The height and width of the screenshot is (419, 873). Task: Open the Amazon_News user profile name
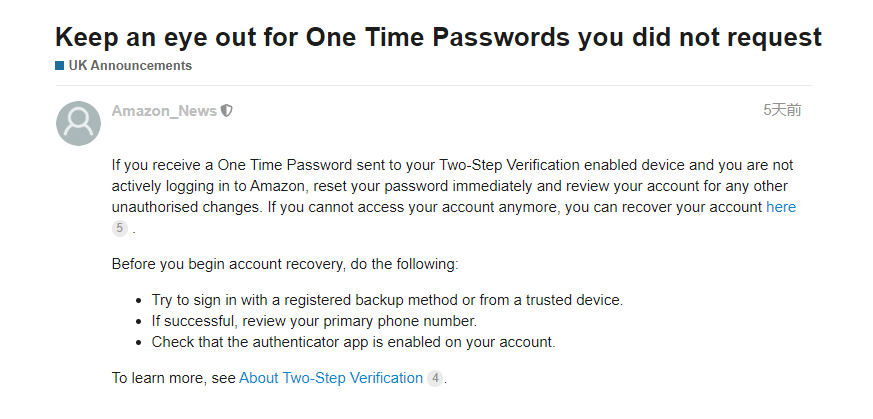(164, 111)
